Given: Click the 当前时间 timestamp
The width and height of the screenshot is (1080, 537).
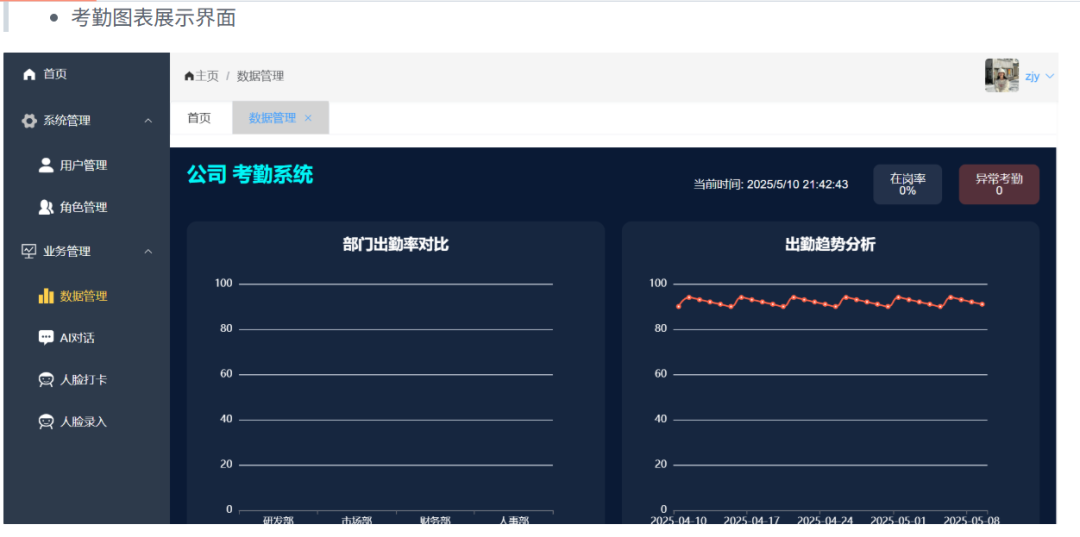Looking at the screenshot, I should click(770, 185).
